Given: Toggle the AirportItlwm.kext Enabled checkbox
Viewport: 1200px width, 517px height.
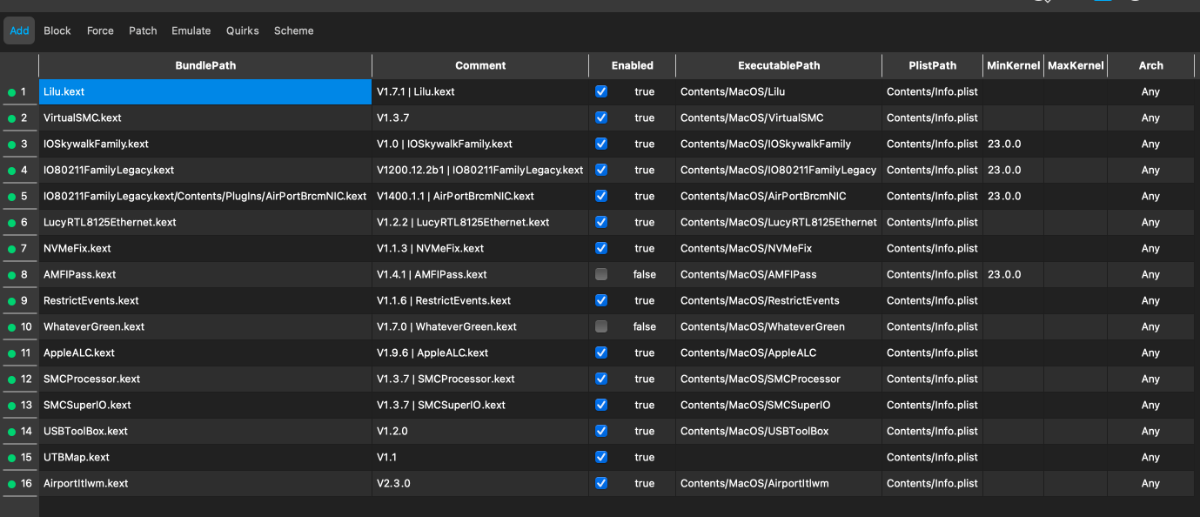Looking at the screenshot, I should [601, 483].
